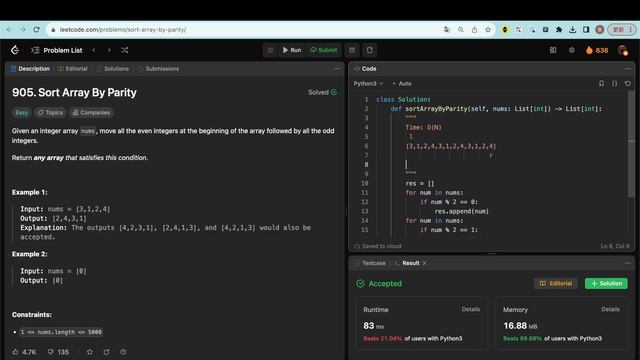Show the Topics tag
640x360 pixels.
point(50,113)
